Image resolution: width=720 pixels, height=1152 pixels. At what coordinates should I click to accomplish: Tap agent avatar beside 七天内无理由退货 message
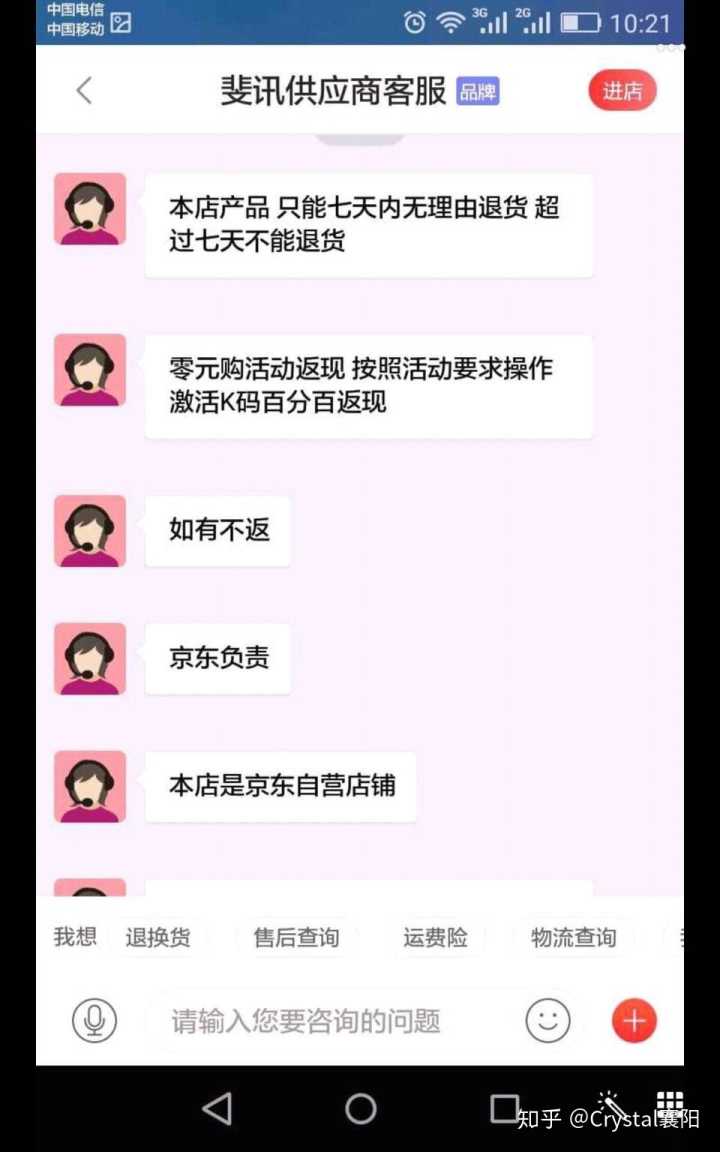[90, 209]
